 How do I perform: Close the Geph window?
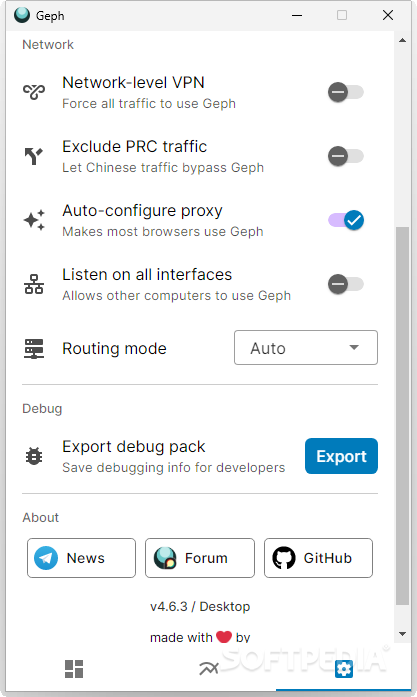(x=388, y=15)
